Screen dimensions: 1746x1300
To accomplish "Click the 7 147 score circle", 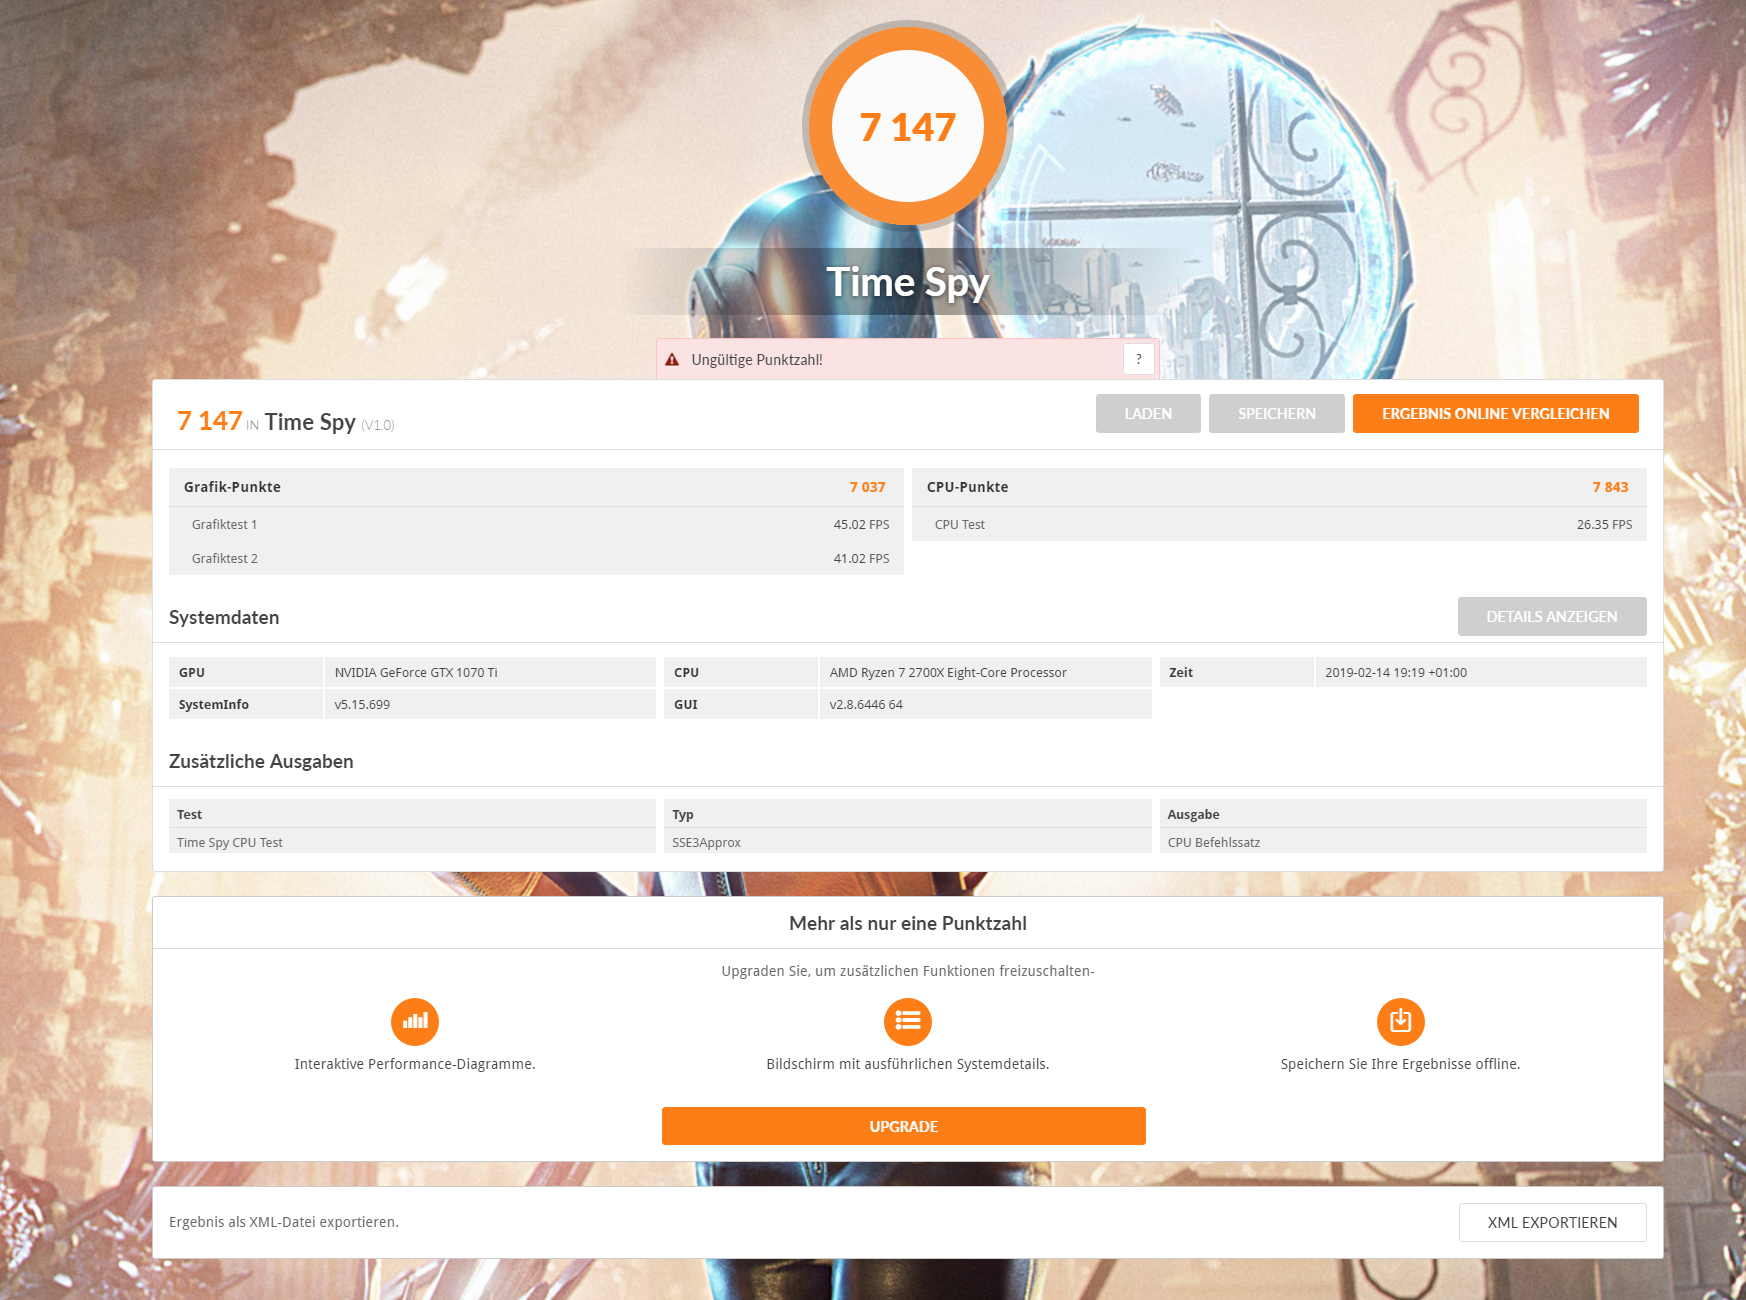I will coord(908,127).
